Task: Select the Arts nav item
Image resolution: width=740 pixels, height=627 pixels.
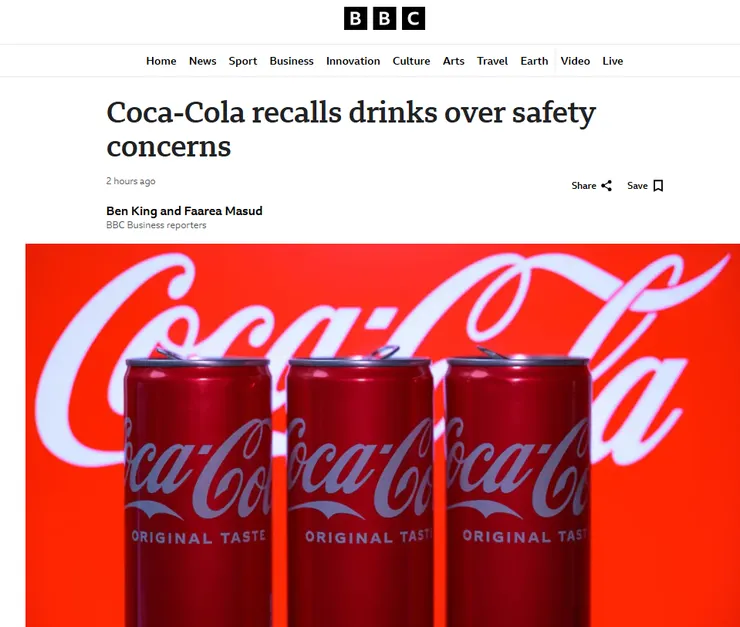Action: [453, 61]
